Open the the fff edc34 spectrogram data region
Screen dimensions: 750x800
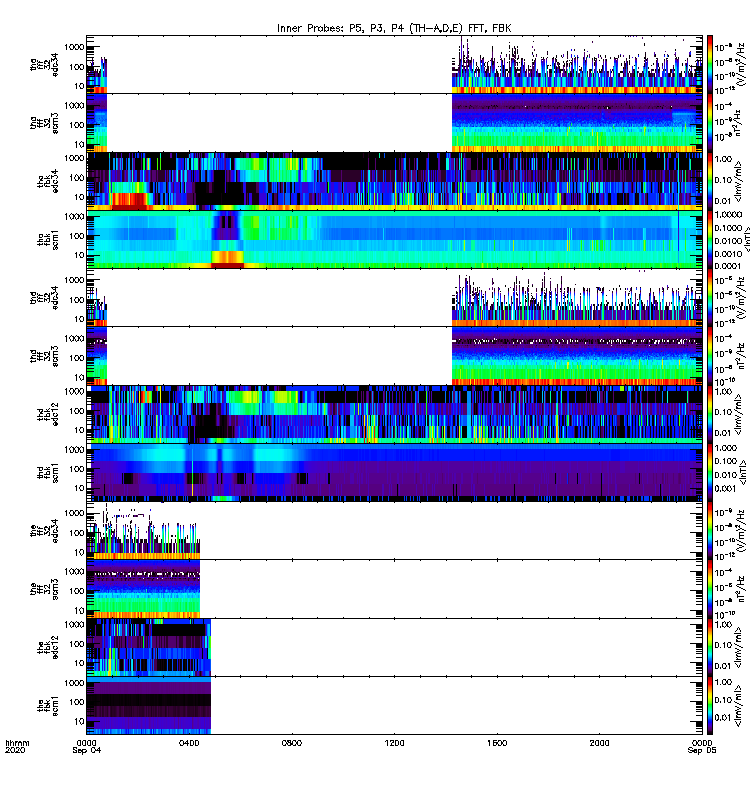click(143, 531)
